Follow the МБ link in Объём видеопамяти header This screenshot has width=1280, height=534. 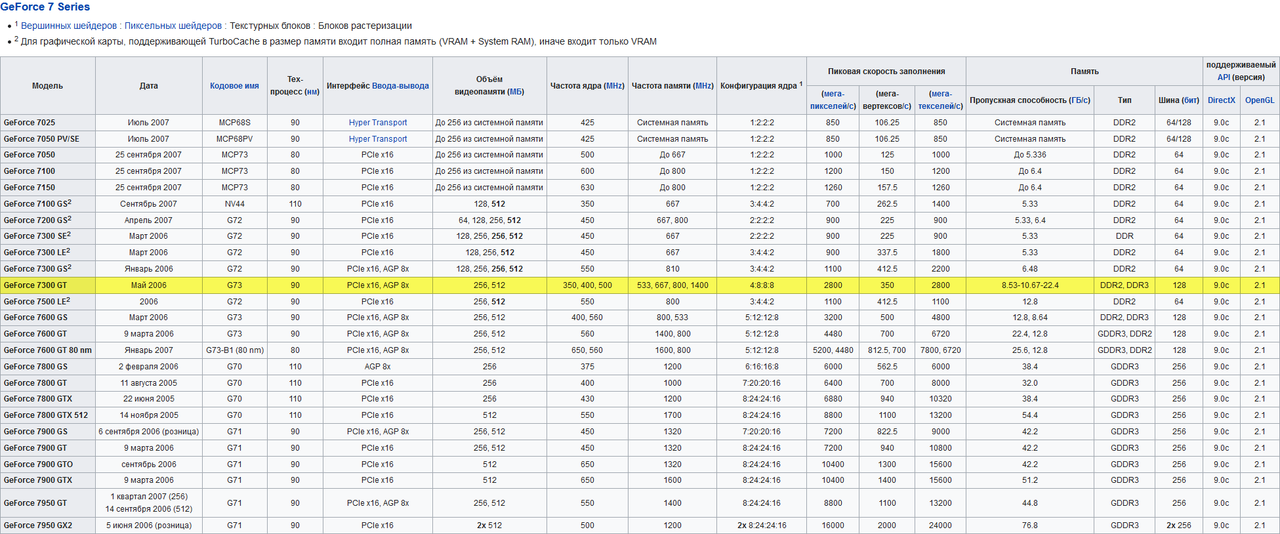(516, 92)
